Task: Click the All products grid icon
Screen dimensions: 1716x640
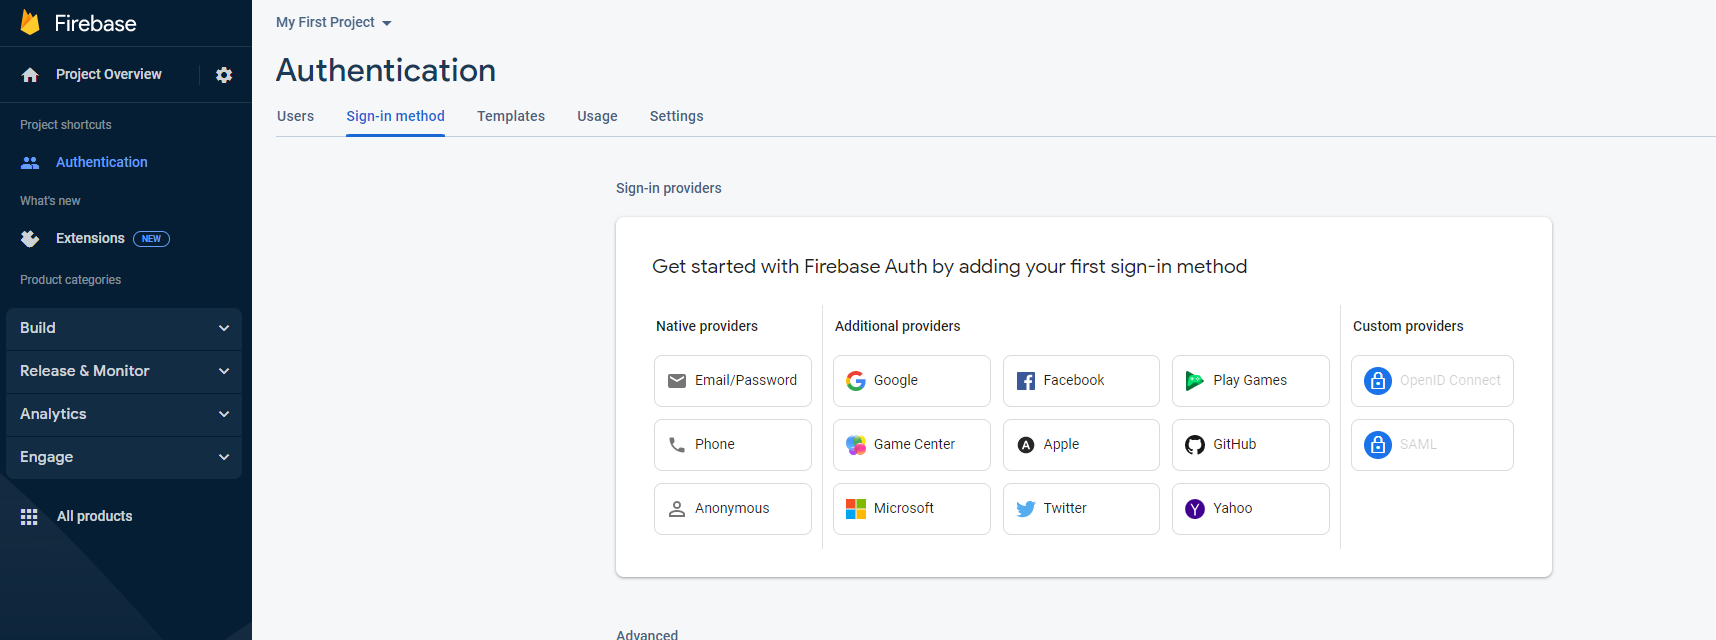Action: (29, 517)
